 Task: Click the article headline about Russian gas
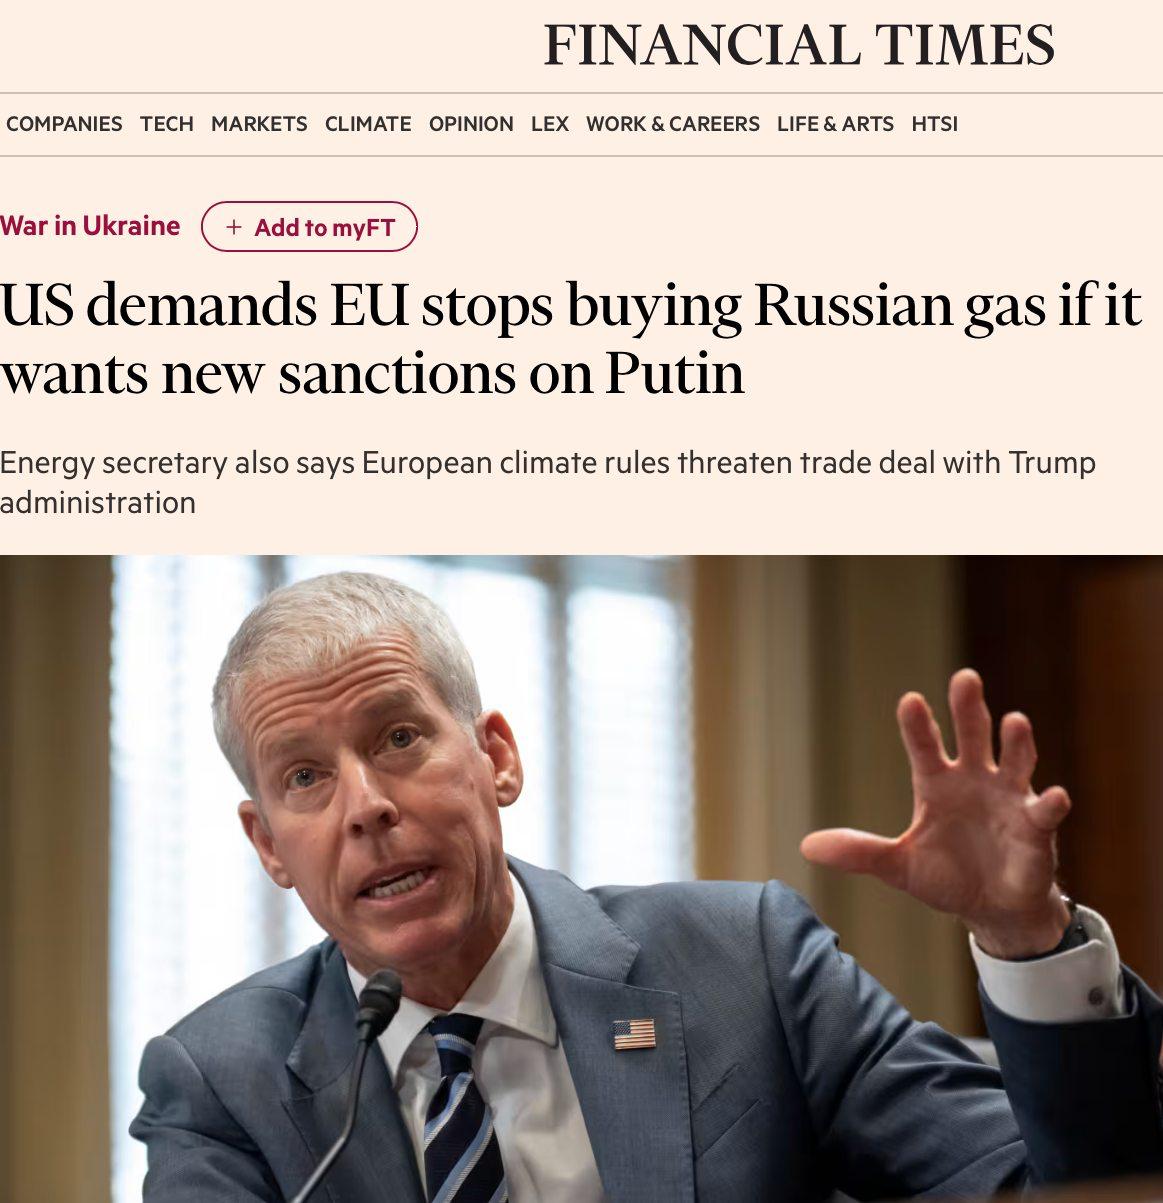tap(570, 339)
